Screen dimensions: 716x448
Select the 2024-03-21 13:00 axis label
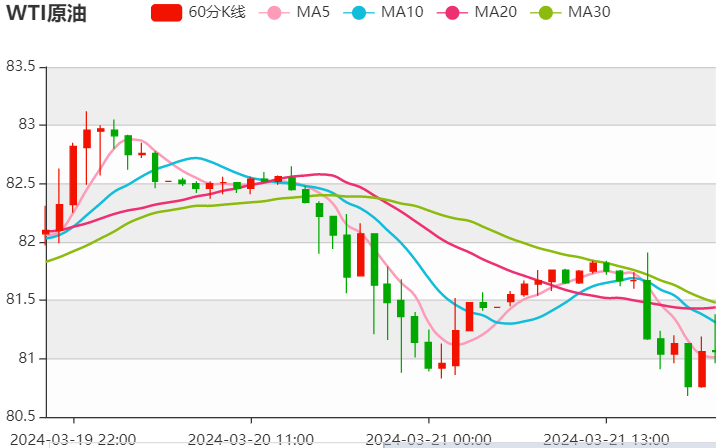click(x=608, y=438)
